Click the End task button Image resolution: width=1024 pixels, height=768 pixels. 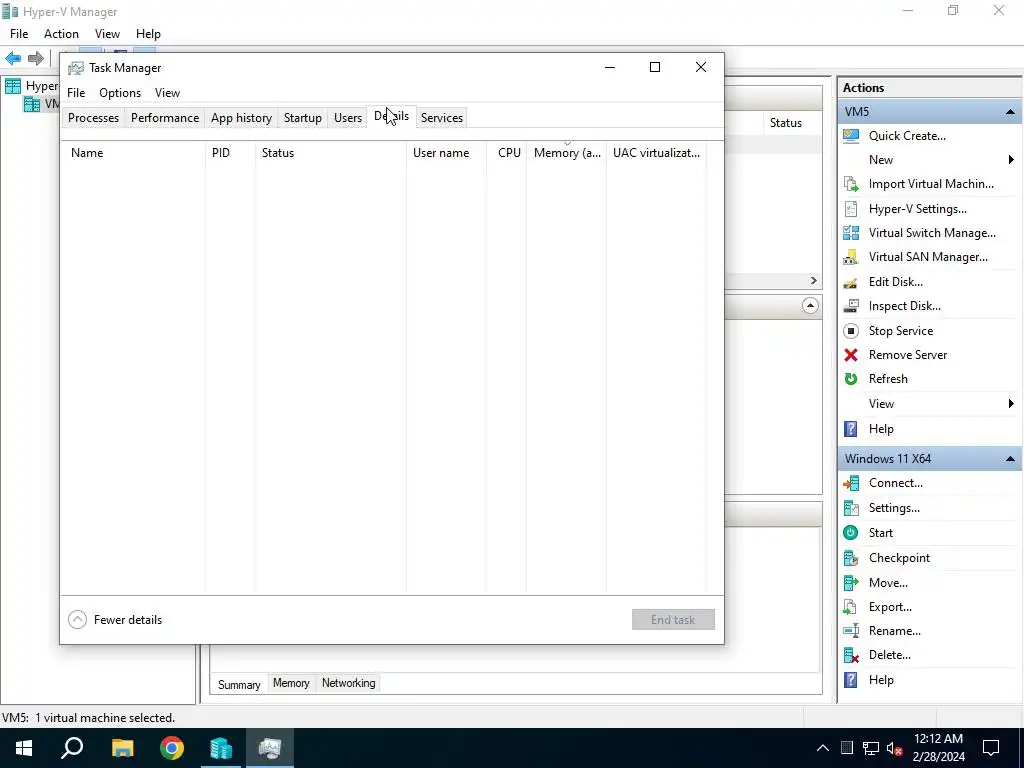(x=673, y=620)
